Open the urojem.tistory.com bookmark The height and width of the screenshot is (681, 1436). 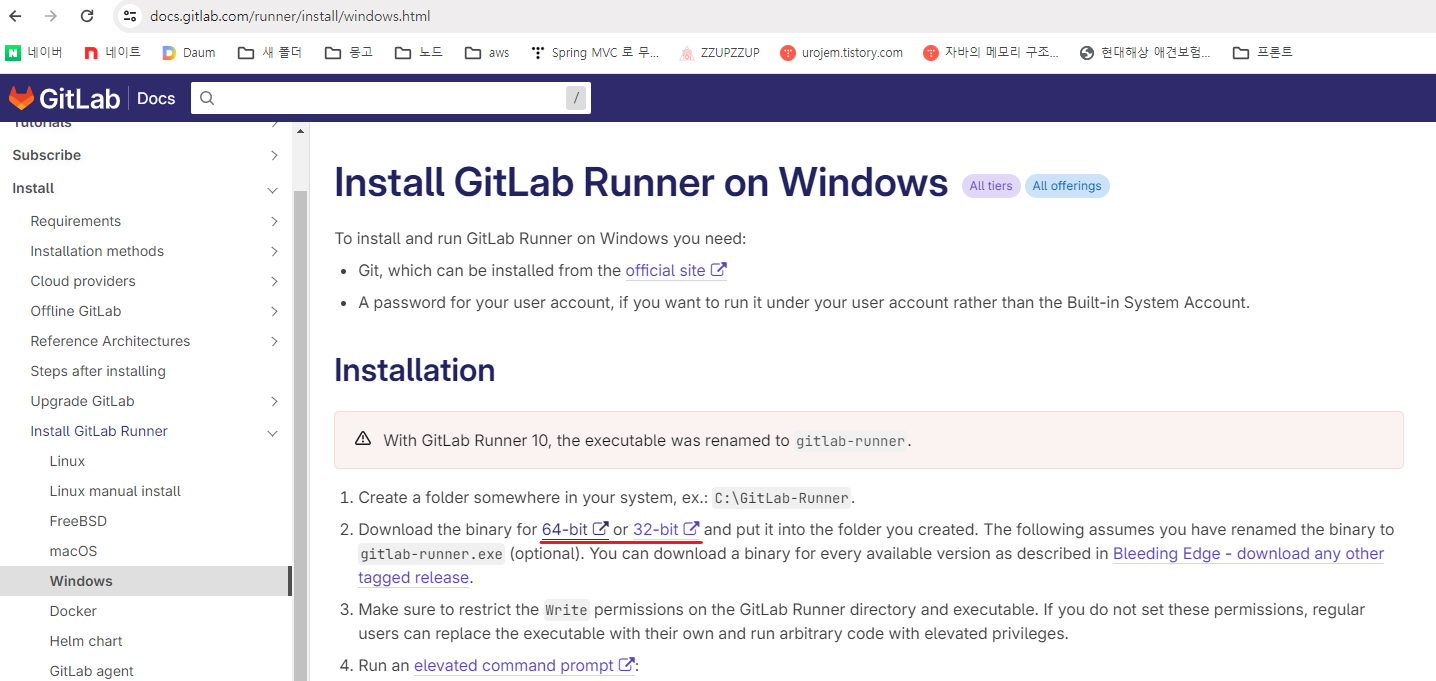click(841, 52)
